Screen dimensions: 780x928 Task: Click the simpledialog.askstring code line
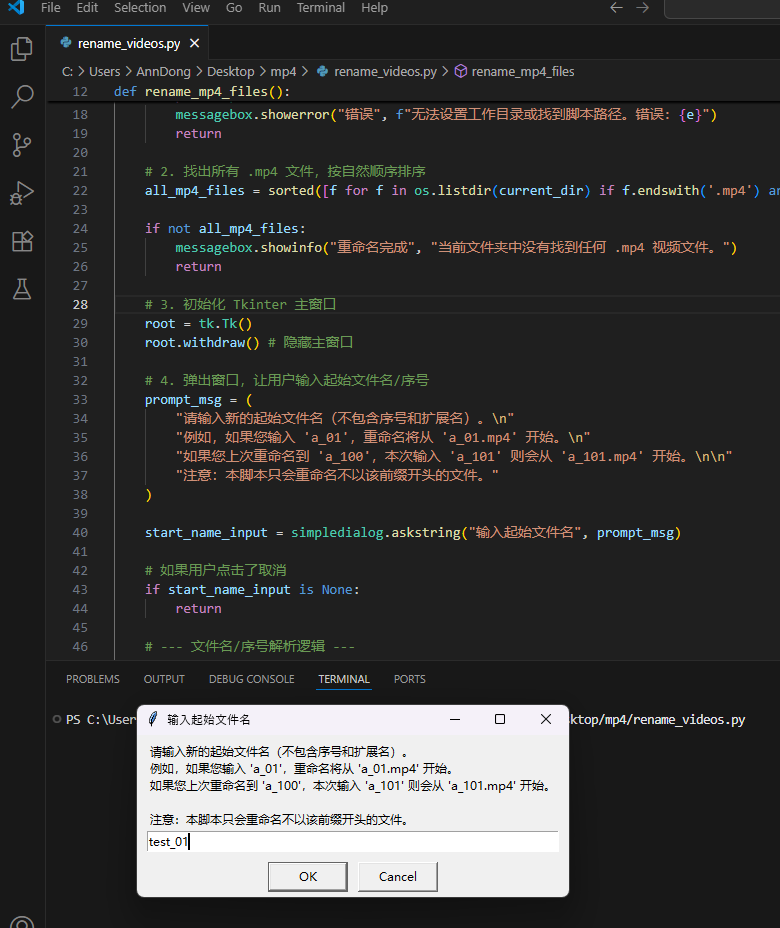tap(412, 533)
